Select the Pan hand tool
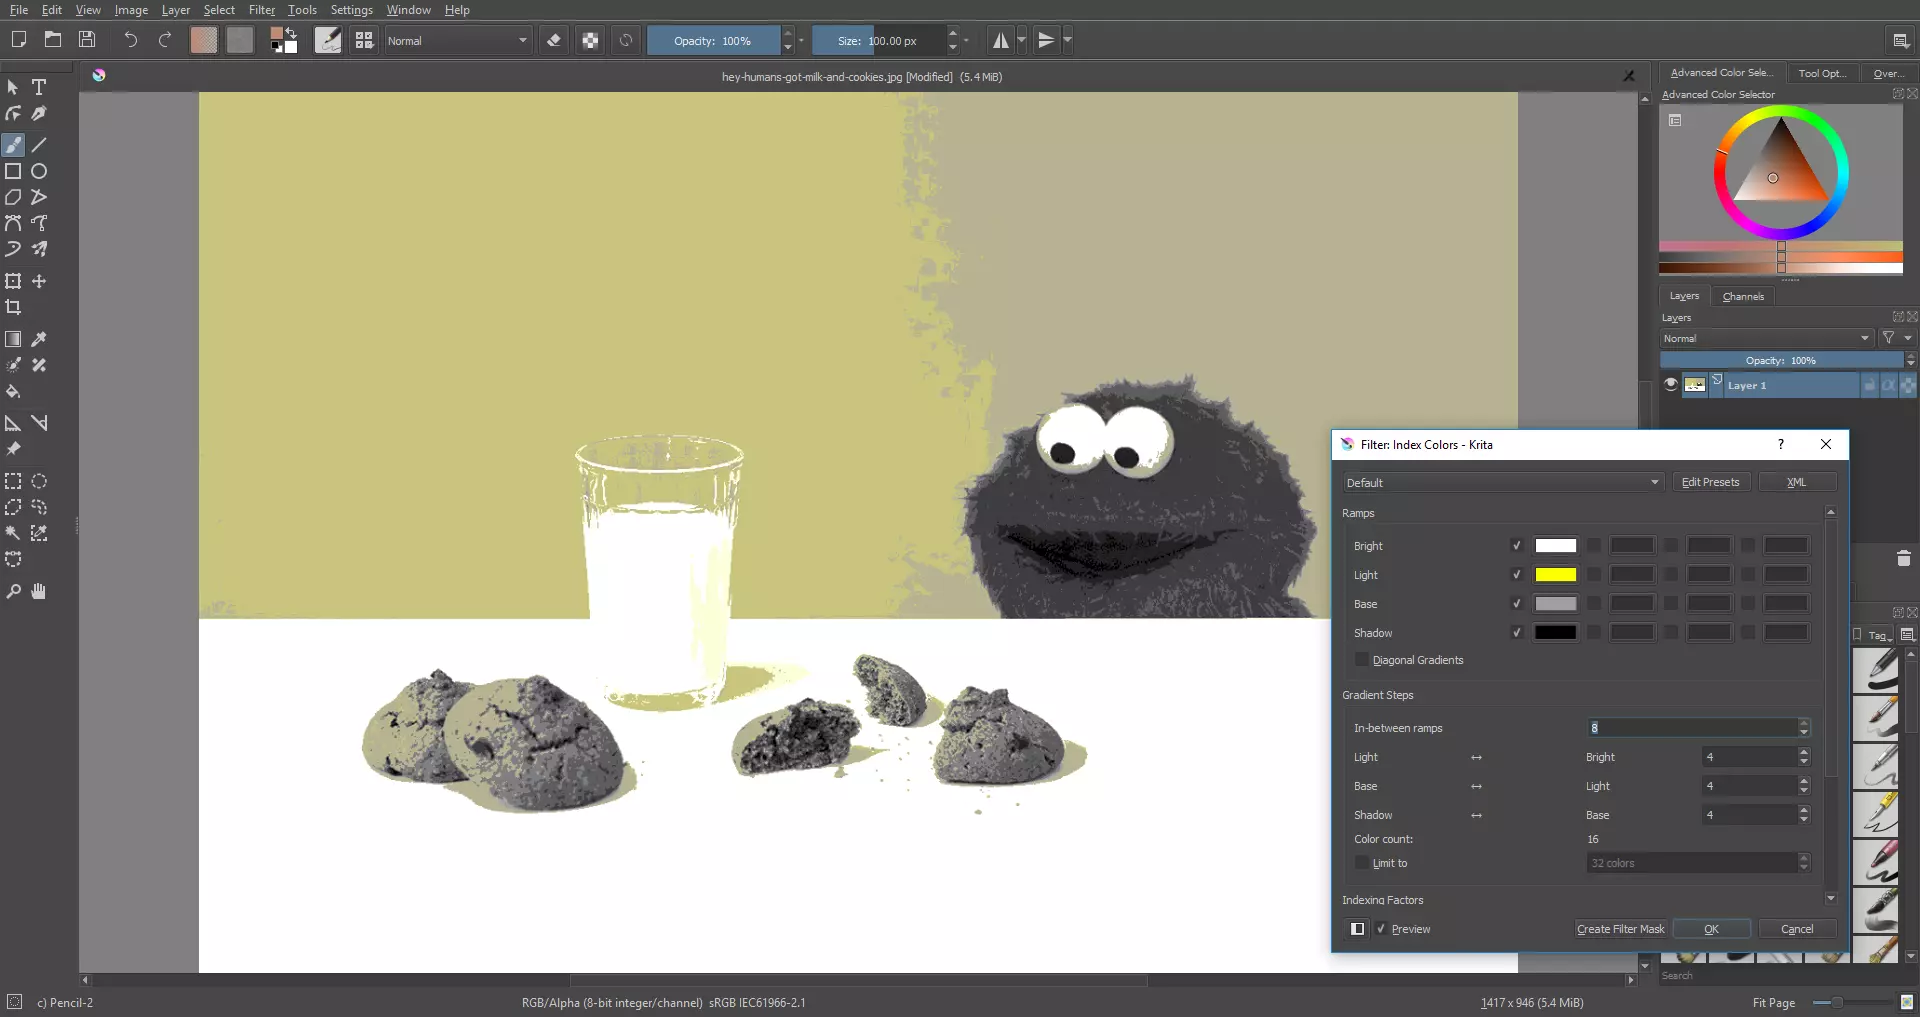The height and width of the screenshot is (1017, 1920). click(x=39, y=591)
